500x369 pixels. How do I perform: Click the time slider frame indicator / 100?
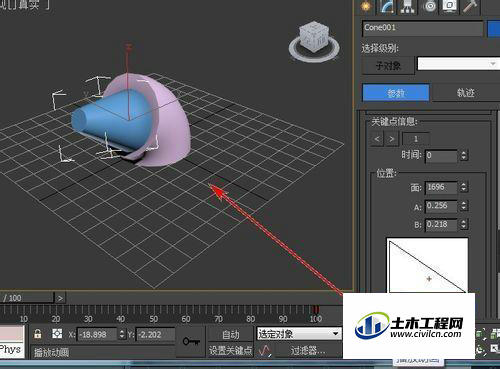tap(27, 298)
